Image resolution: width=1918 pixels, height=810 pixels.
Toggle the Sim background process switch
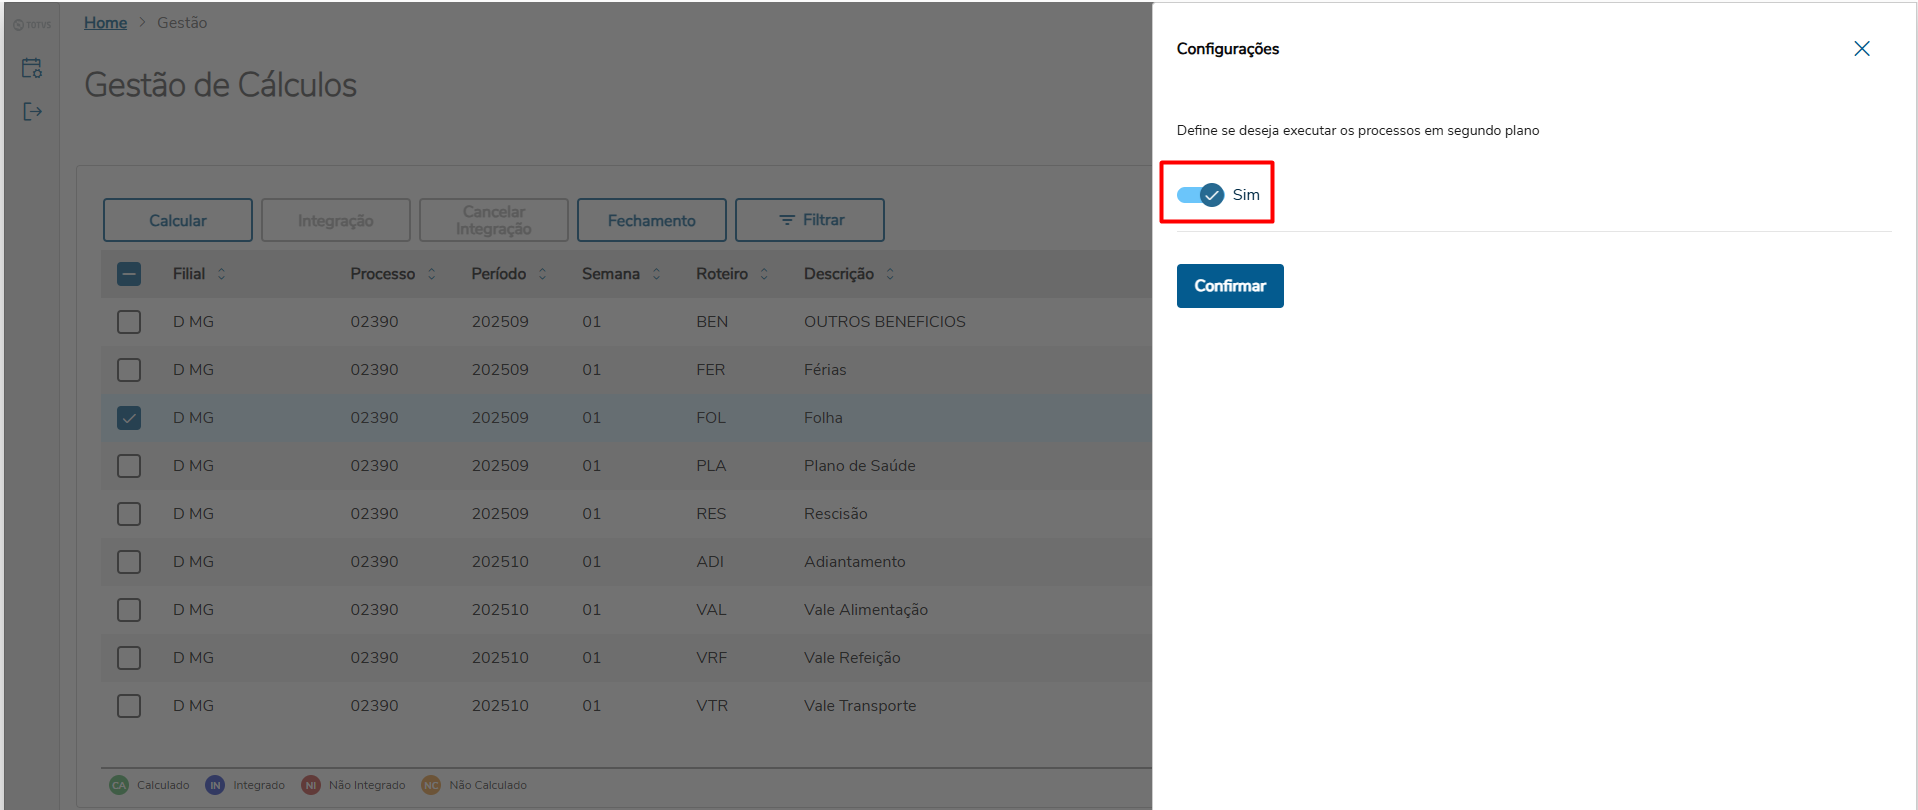[x=1200, y=195]
